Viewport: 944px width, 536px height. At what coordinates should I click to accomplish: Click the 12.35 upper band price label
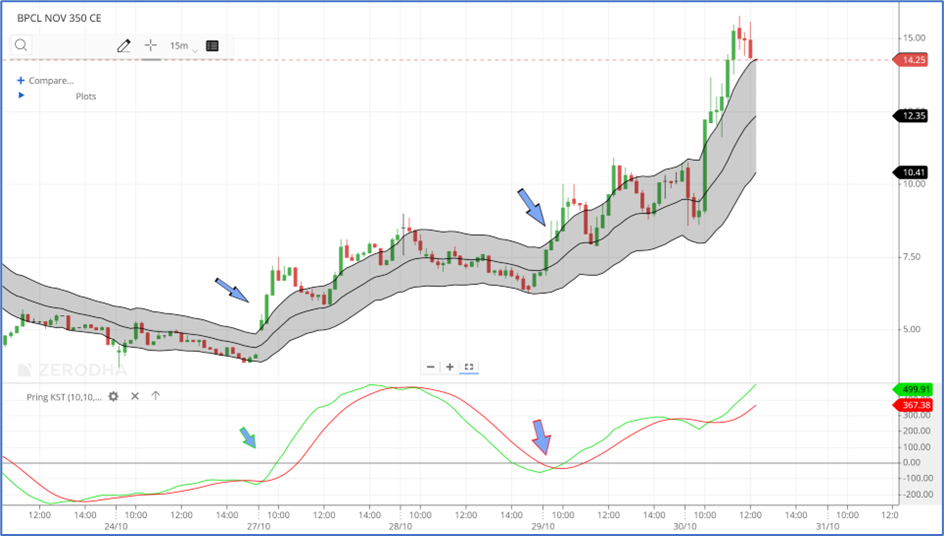pyautogui.click(x=910, y=116)
